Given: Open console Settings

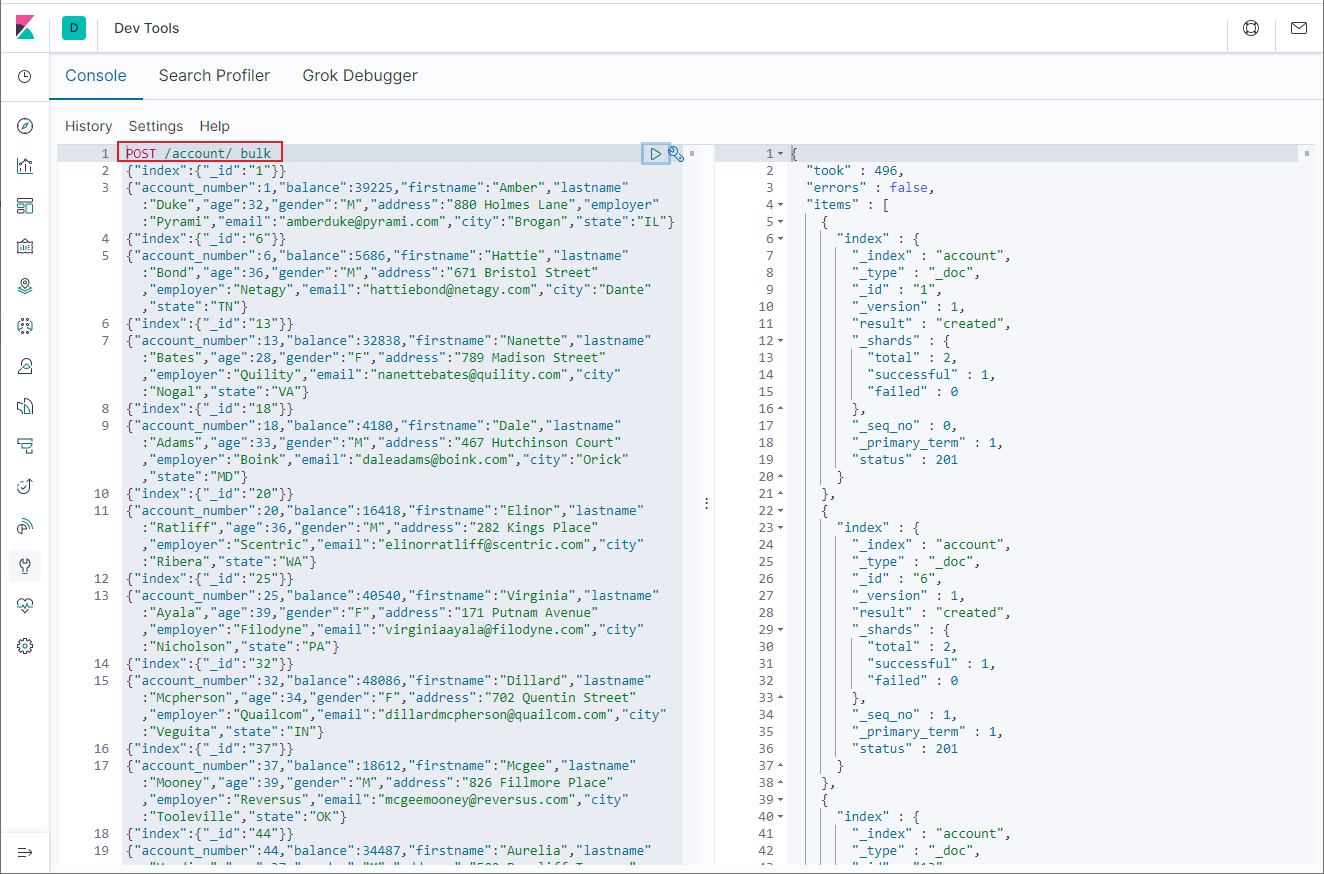Looking at the screenshot, I should tap(156, 126).
